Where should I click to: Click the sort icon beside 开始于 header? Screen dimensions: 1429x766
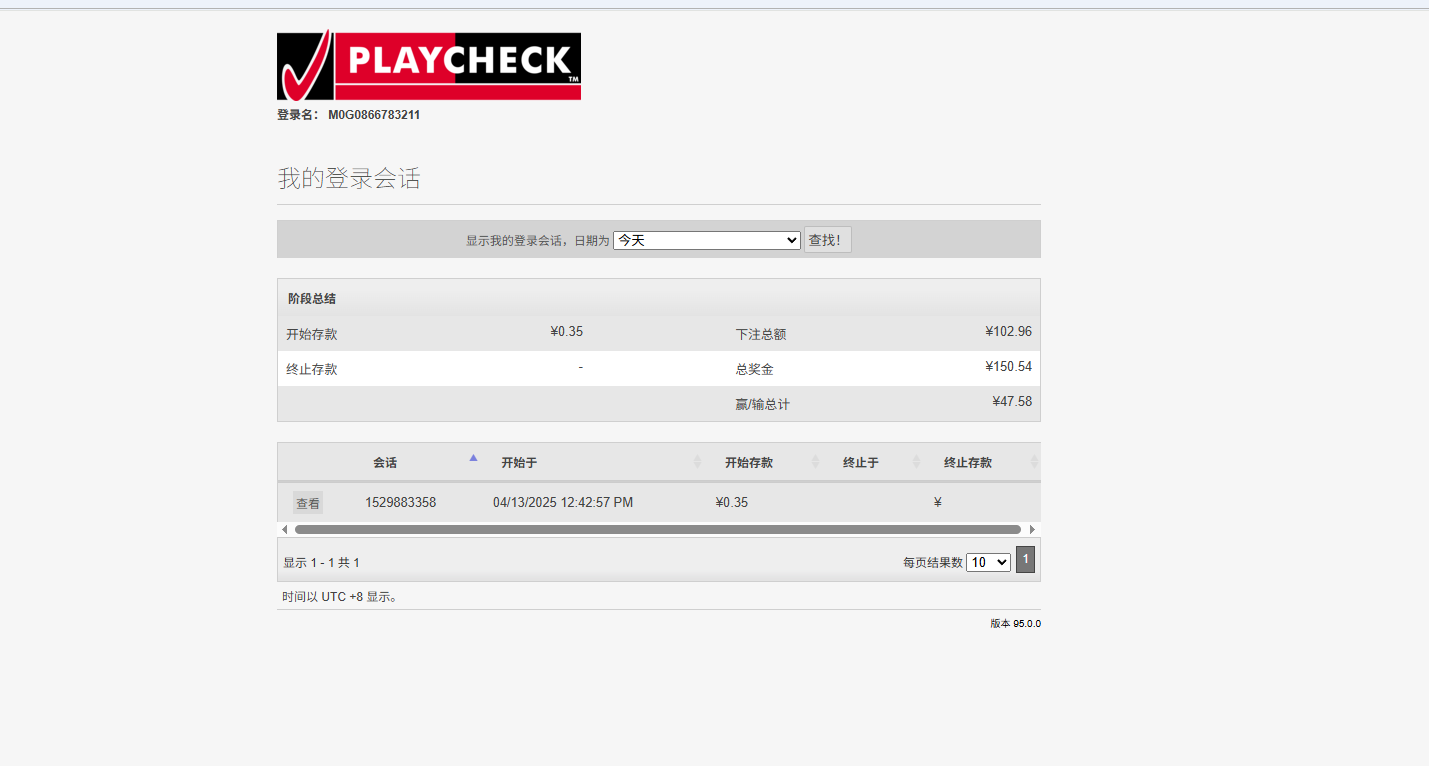click(x=698, y=462)
